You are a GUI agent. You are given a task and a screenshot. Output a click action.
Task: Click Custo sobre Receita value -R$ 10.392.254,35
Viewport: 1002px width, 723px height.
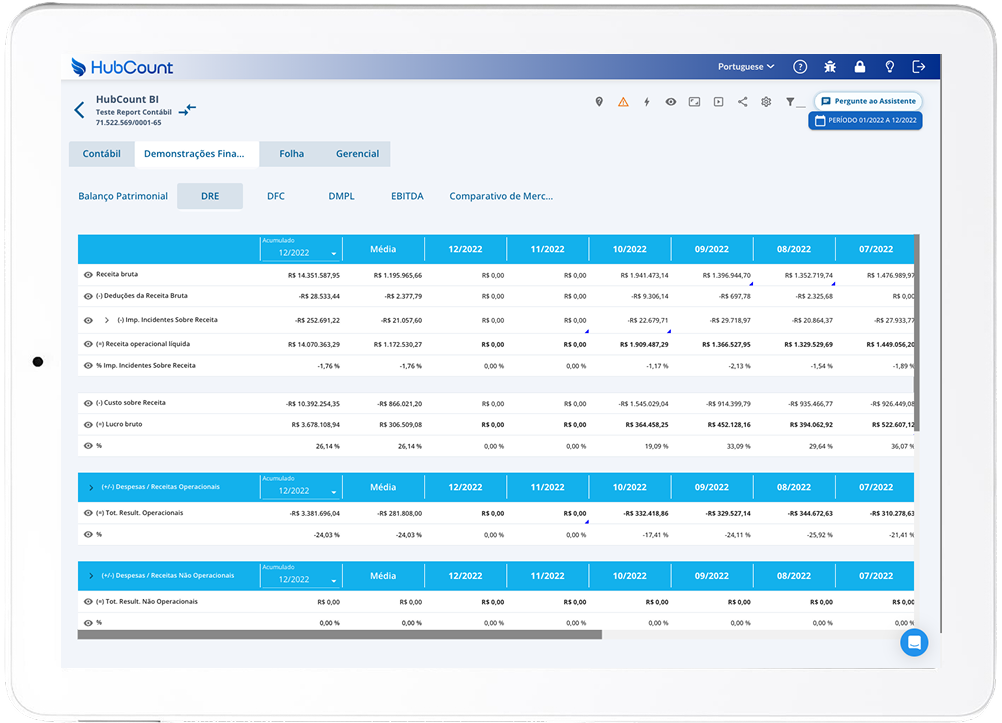coord(312,404)
